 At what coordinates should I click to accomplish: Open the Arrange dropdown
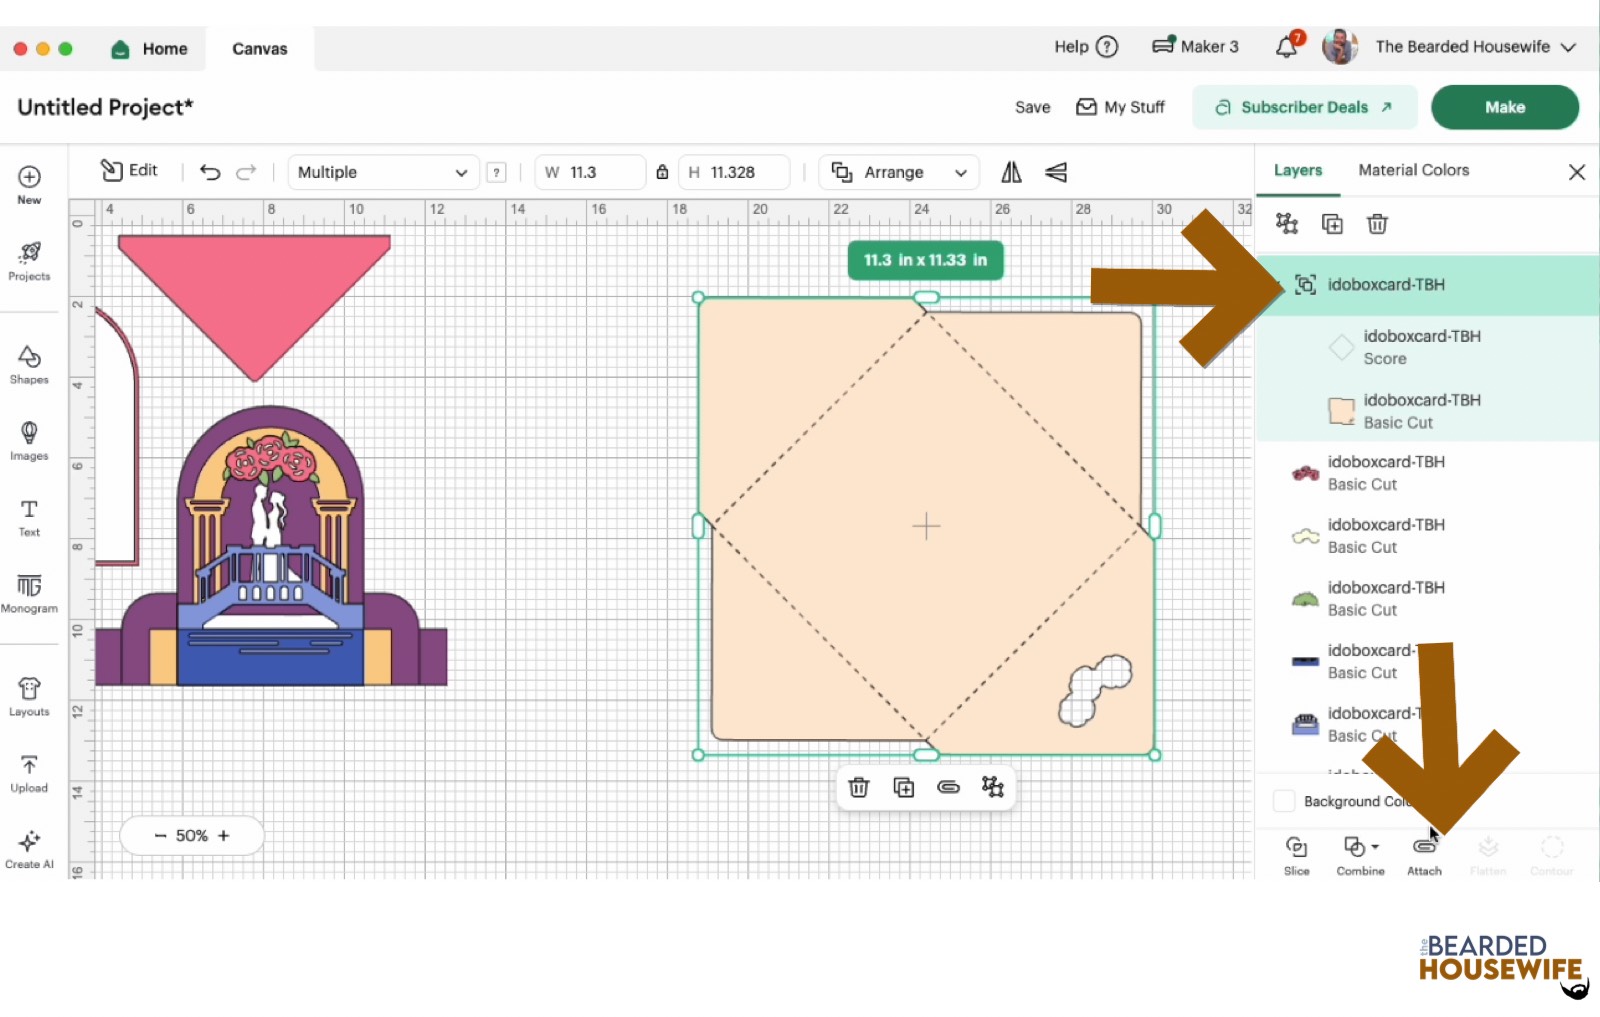coord(897,172)
